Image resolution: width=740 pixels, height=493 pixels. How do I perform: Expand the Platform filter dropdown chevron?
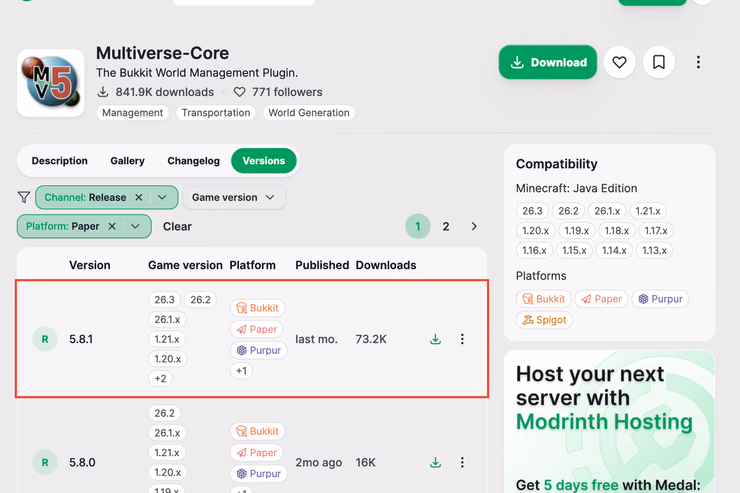(x=135, y=226)
